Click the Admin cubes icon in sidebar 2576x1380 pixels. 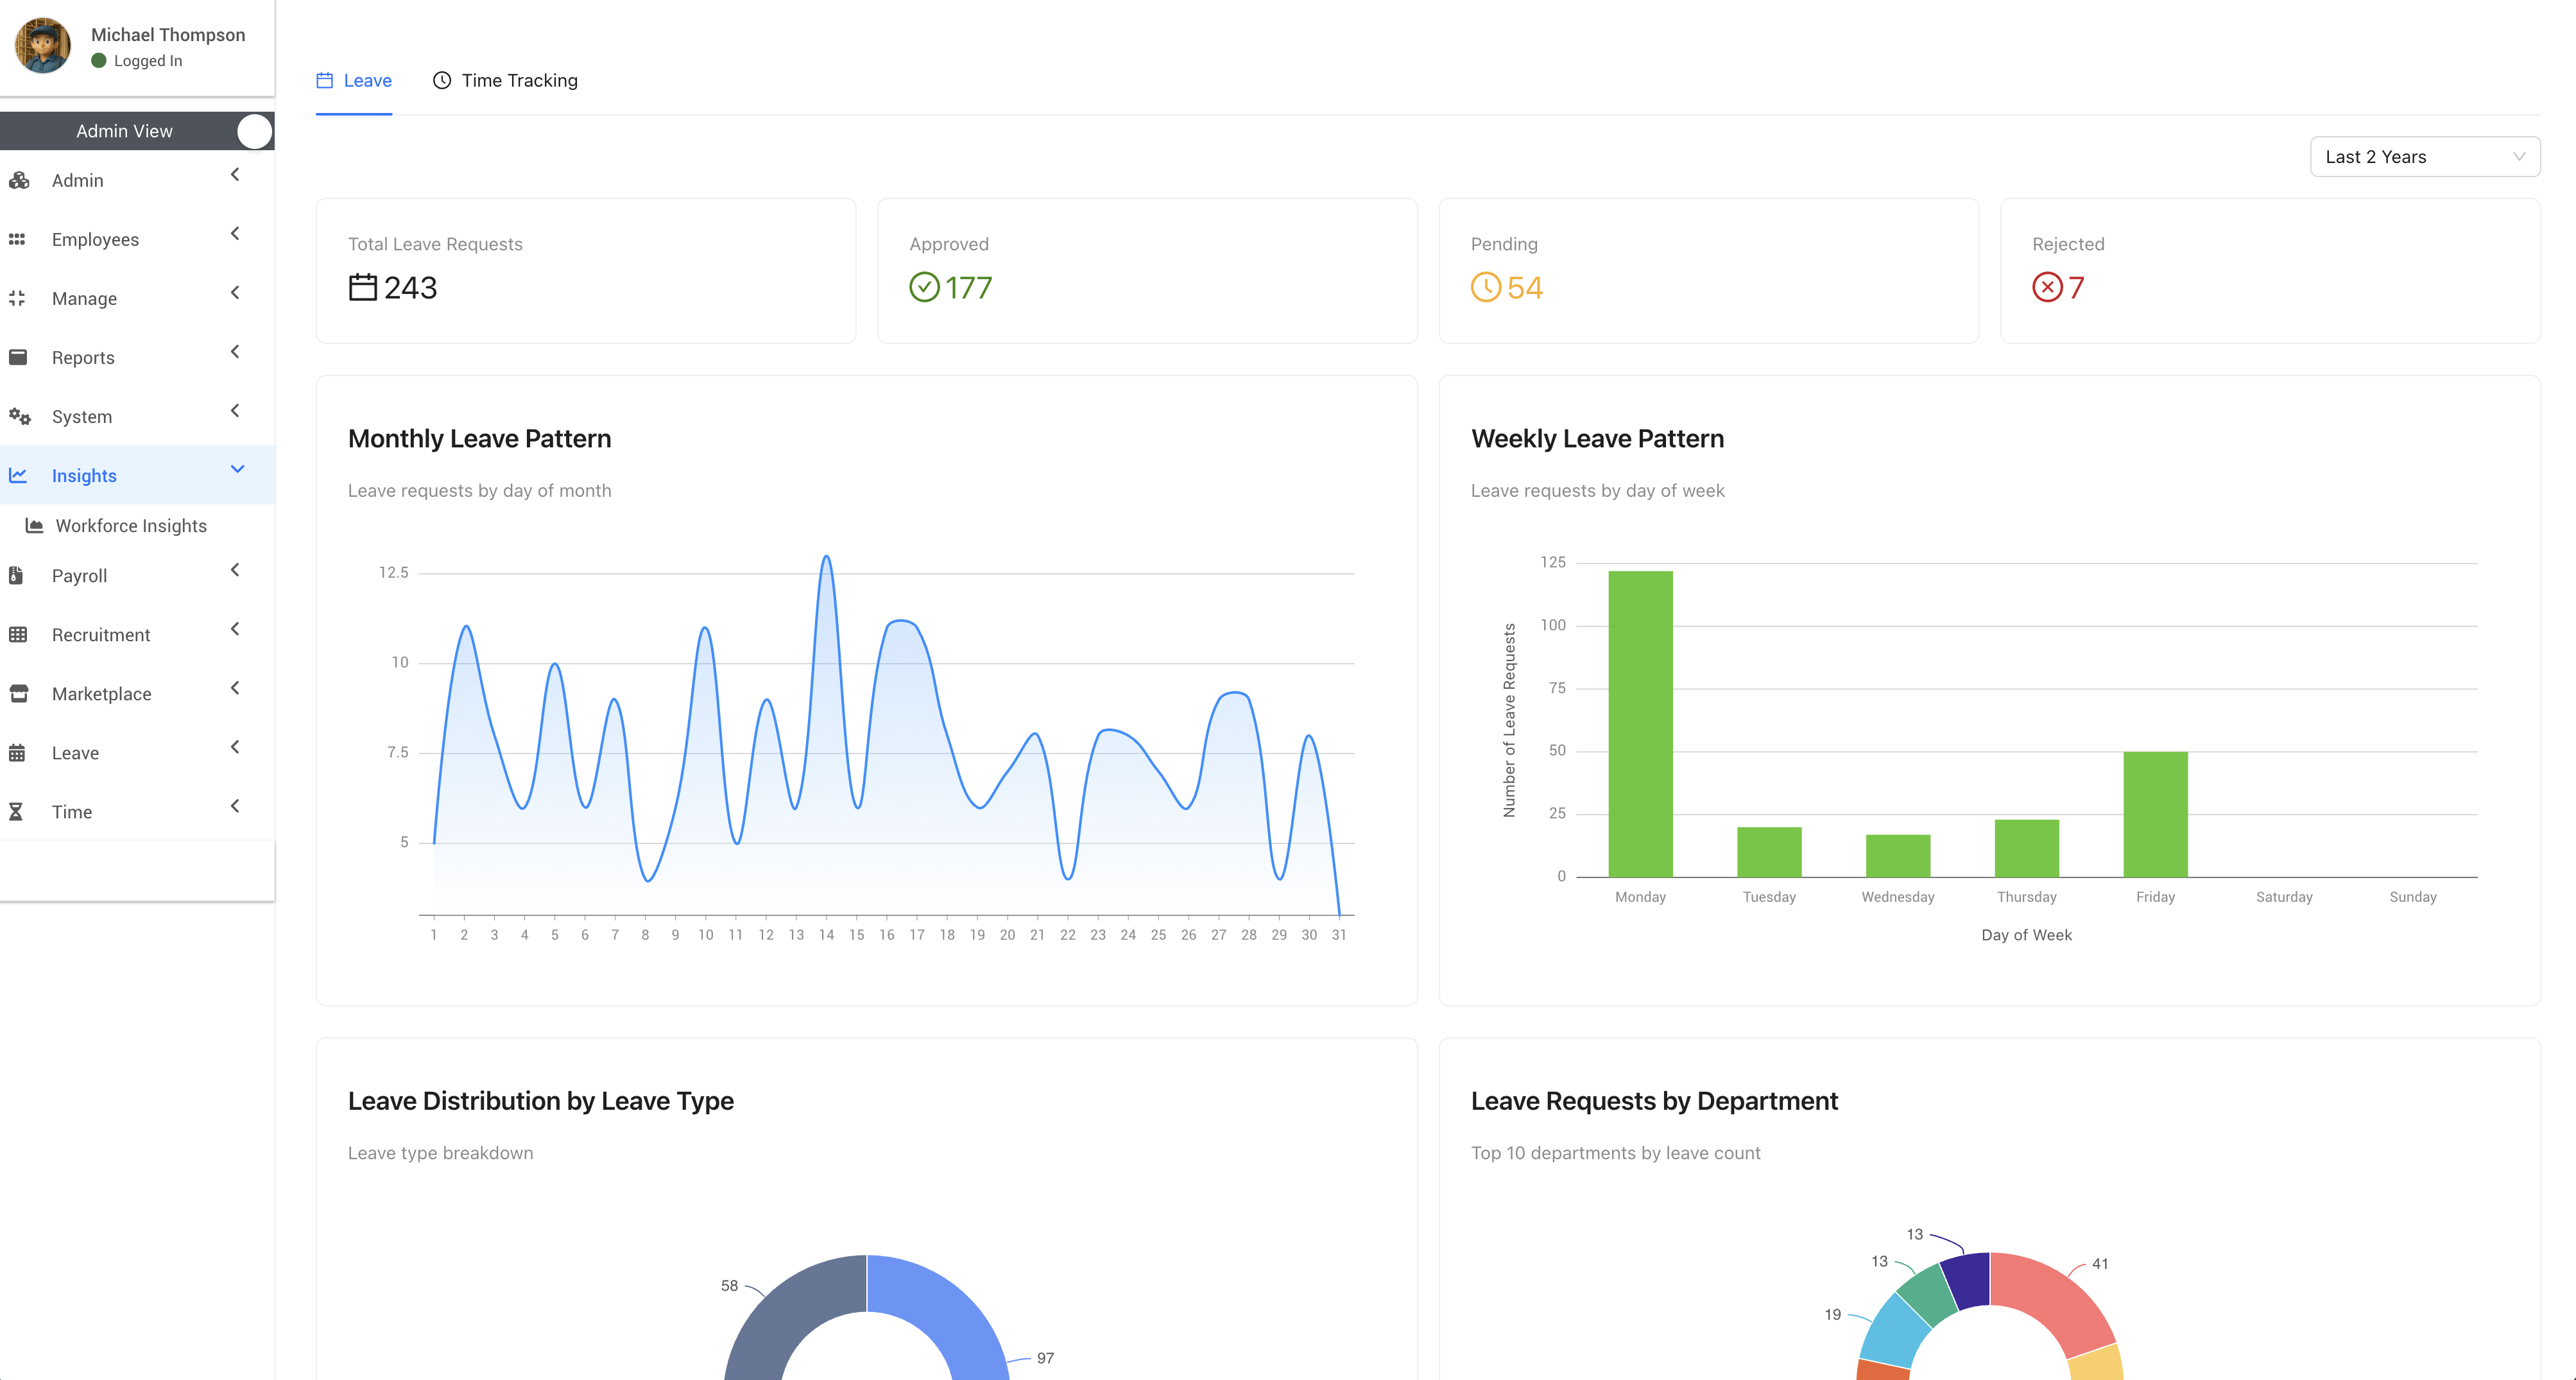coord(18,181)
